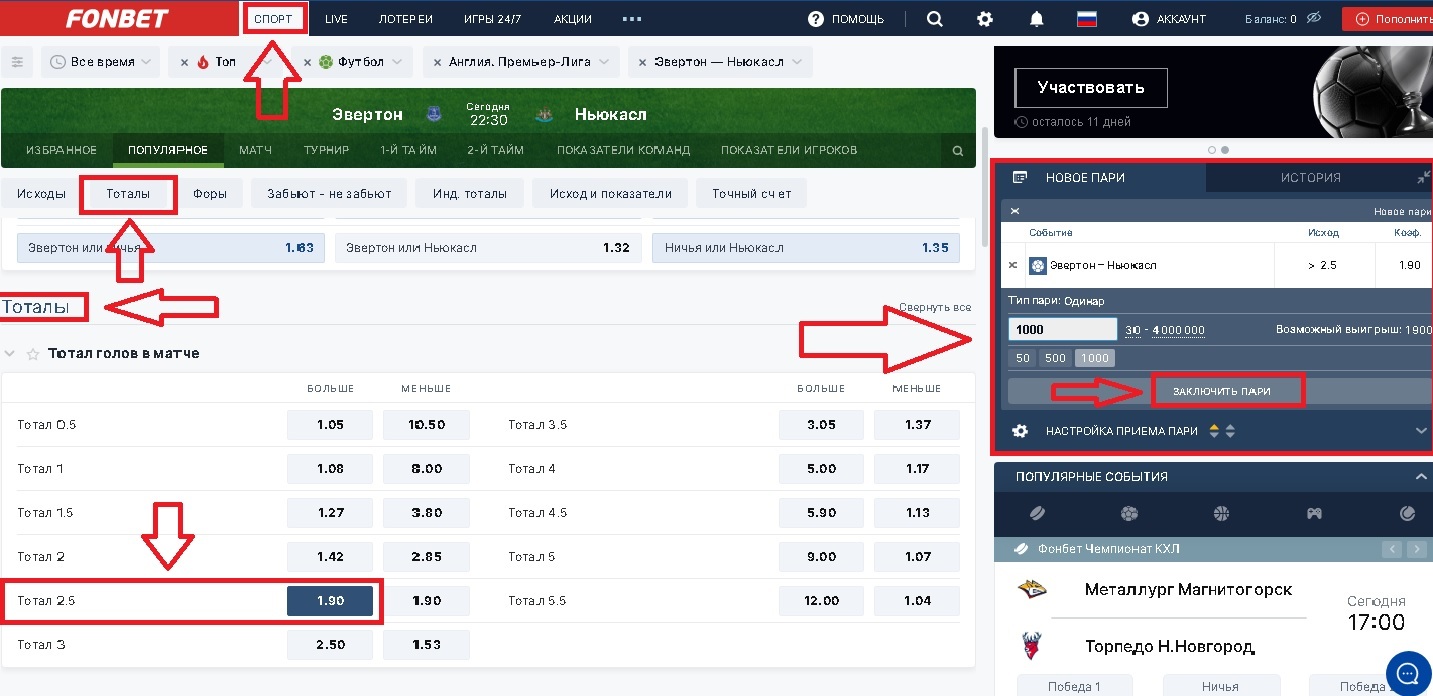Select the esports gamepad icon
Image resolution: width=1433 pixels, height=696 pixels.
[x=1314, y=514]
